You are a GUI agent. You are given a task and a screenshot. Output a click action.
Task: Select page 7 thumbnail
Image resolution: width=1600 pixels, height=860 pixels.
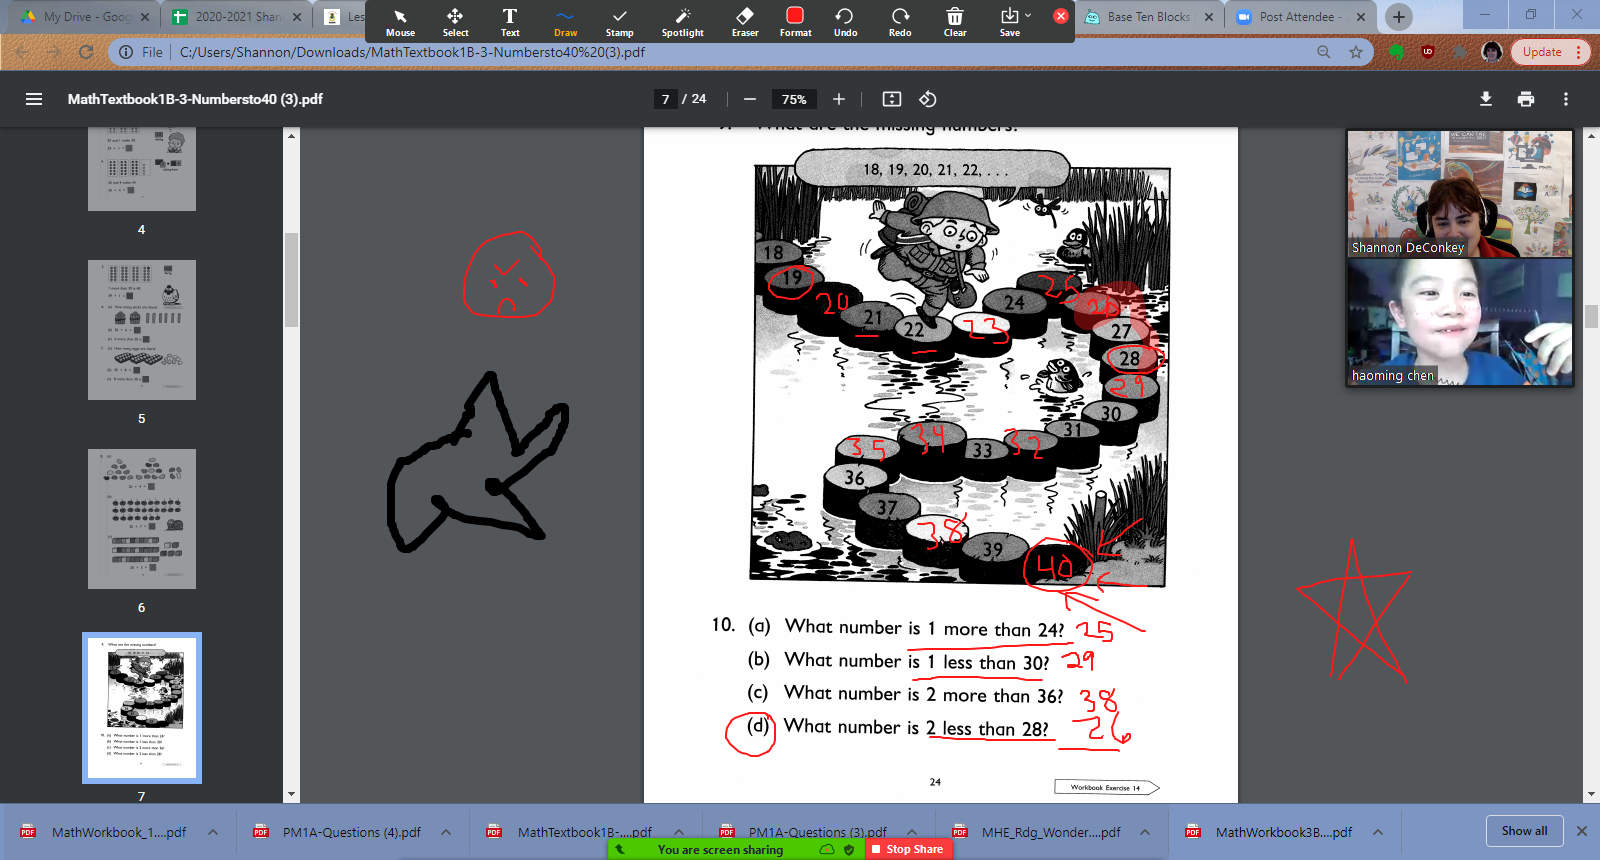point(141,708)
